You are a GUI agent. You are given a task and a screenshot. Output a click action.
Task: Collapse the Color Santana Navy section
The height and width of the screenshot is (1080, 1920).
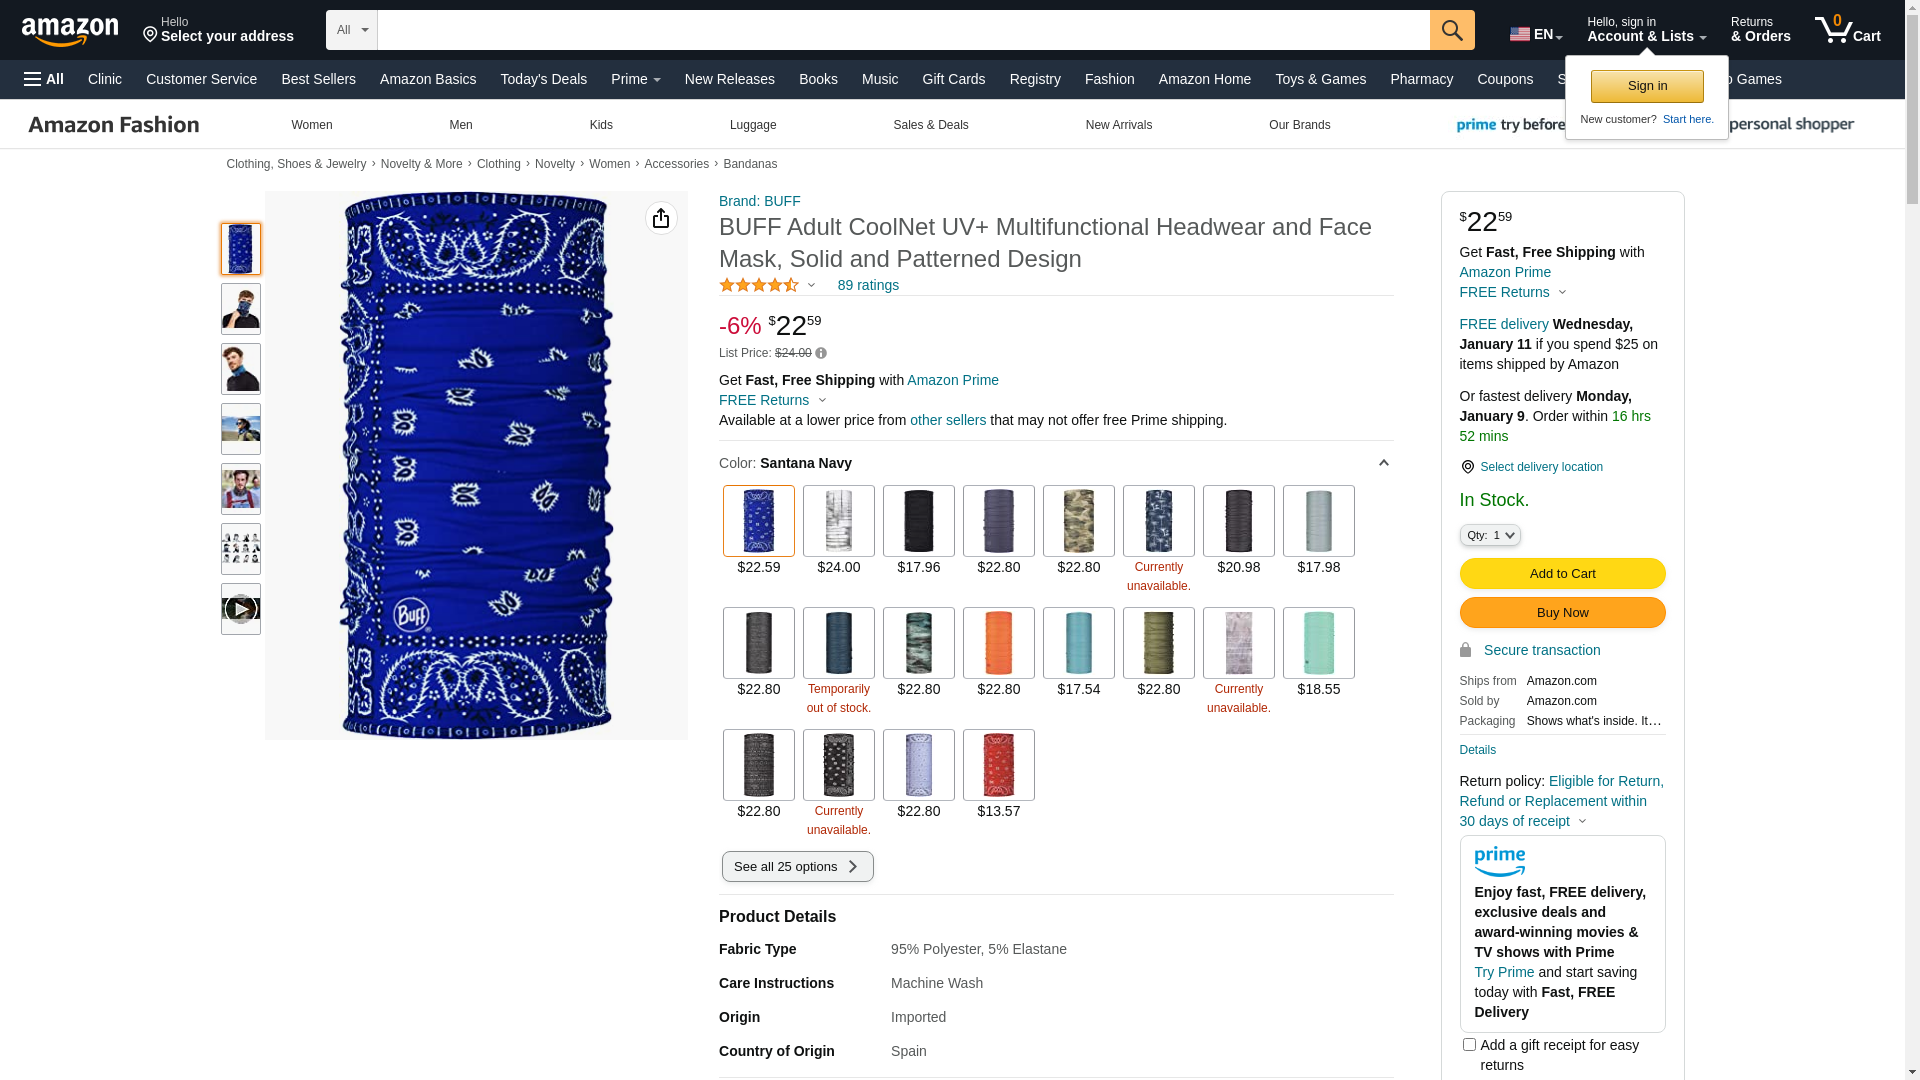[x=1383, y=463]
